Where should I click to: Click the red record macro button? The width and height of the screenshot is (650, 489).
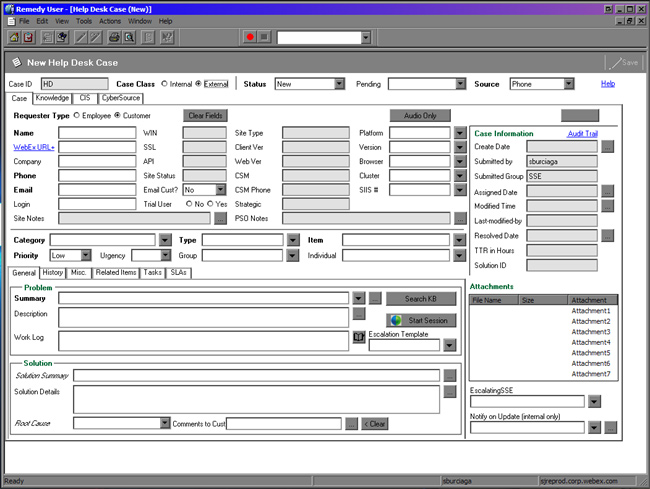coord(249,37)
